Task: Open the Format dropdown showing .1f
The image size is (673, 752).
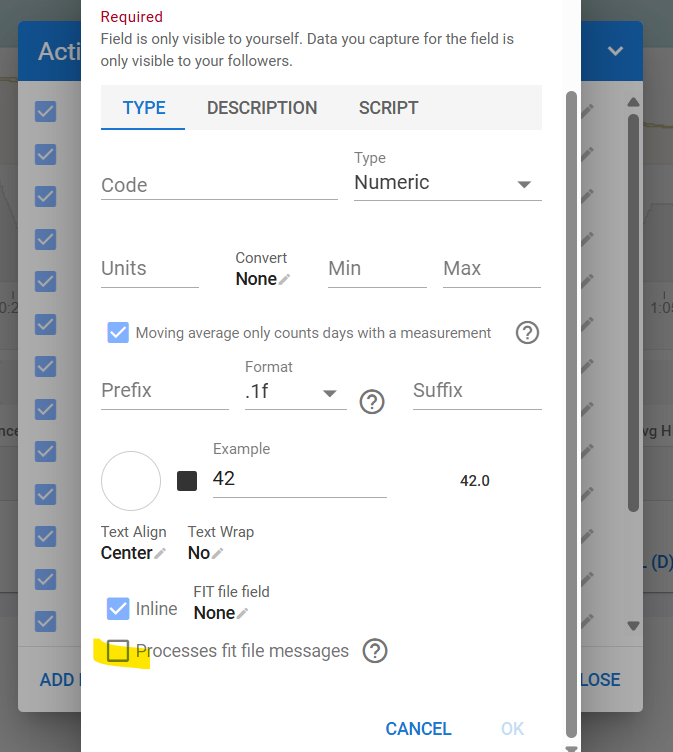Action: click(x=295, y=393)
